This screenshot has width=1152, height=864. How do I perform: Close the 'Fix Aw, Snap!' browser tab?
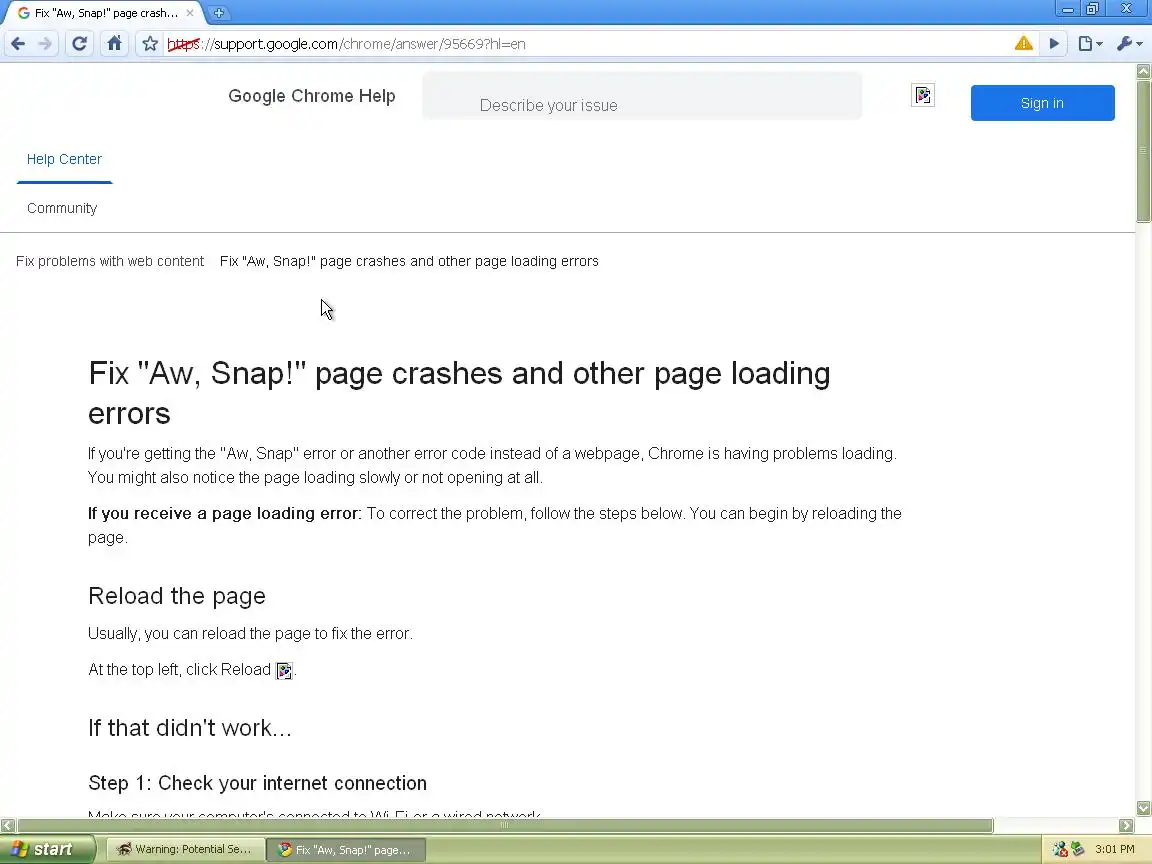(190, 13)
